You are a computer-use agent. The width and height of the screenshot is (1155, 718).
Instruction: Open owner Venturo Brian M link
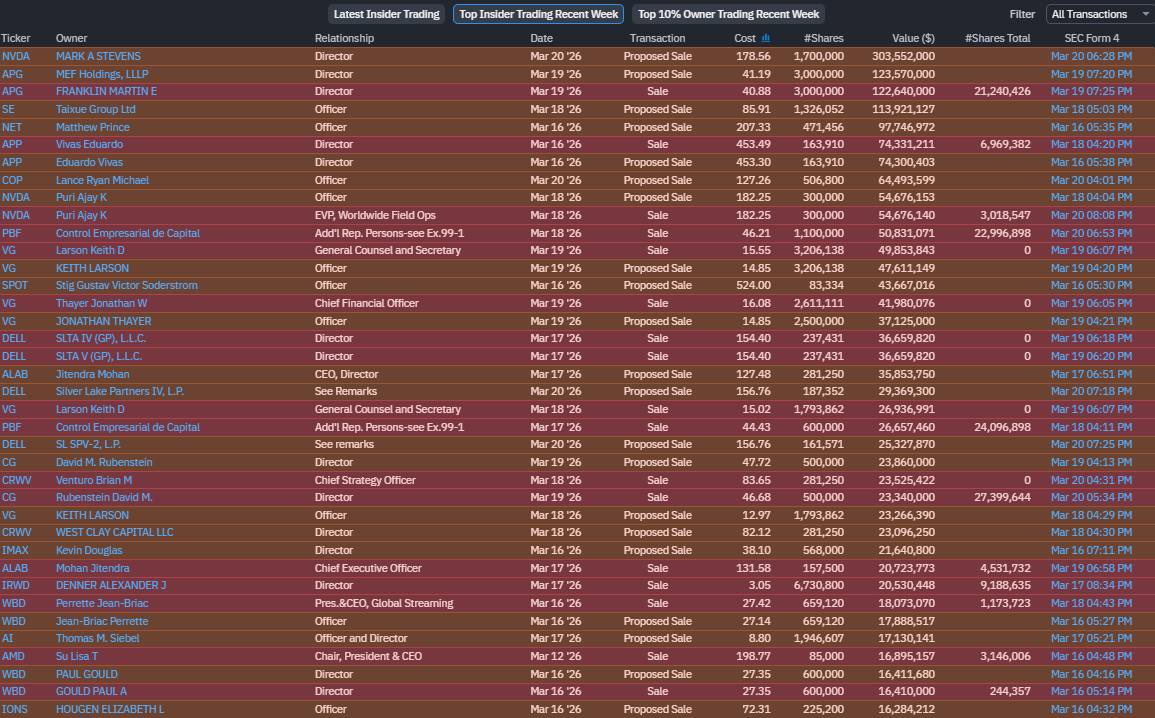click(x=94, y=479)
